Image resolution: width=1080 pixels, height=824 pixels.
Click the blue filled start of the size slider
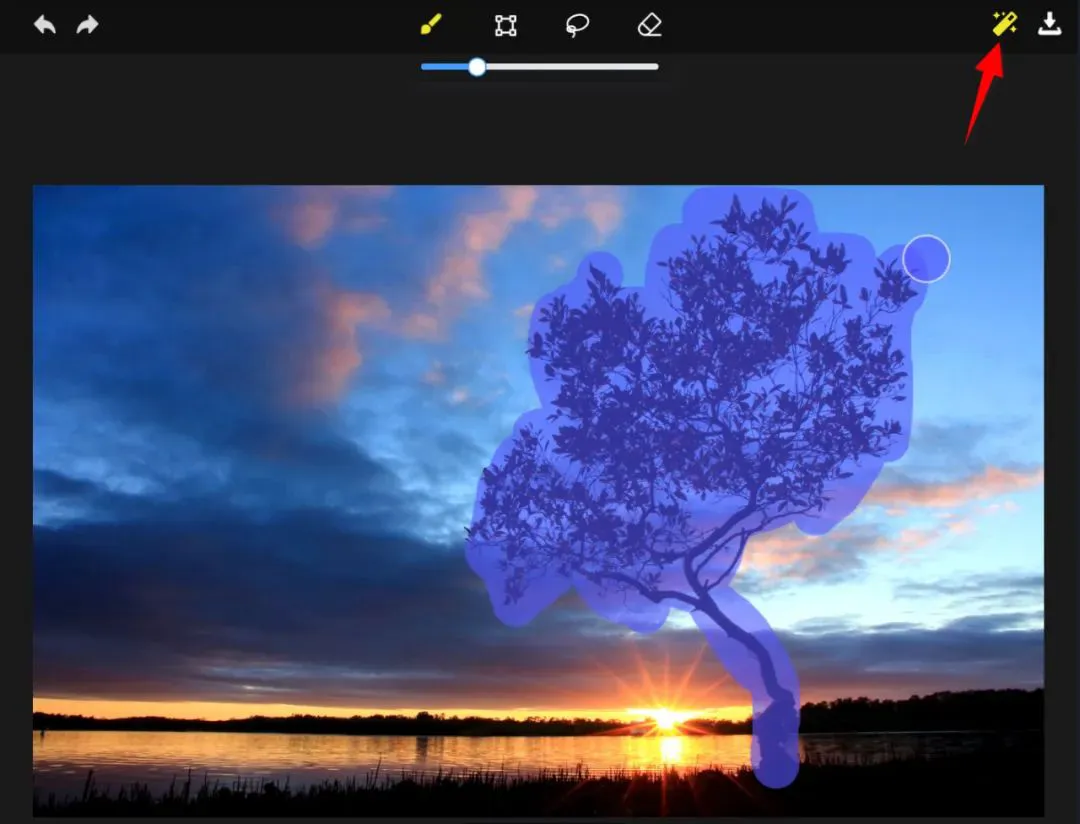(x=428, y=67)
